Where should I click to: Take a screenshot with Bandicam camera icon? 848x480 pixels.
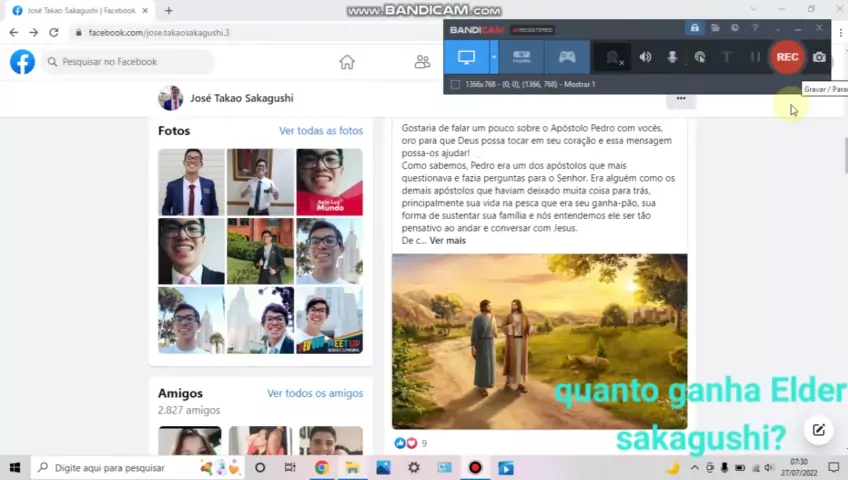click(x=819, y=57)
